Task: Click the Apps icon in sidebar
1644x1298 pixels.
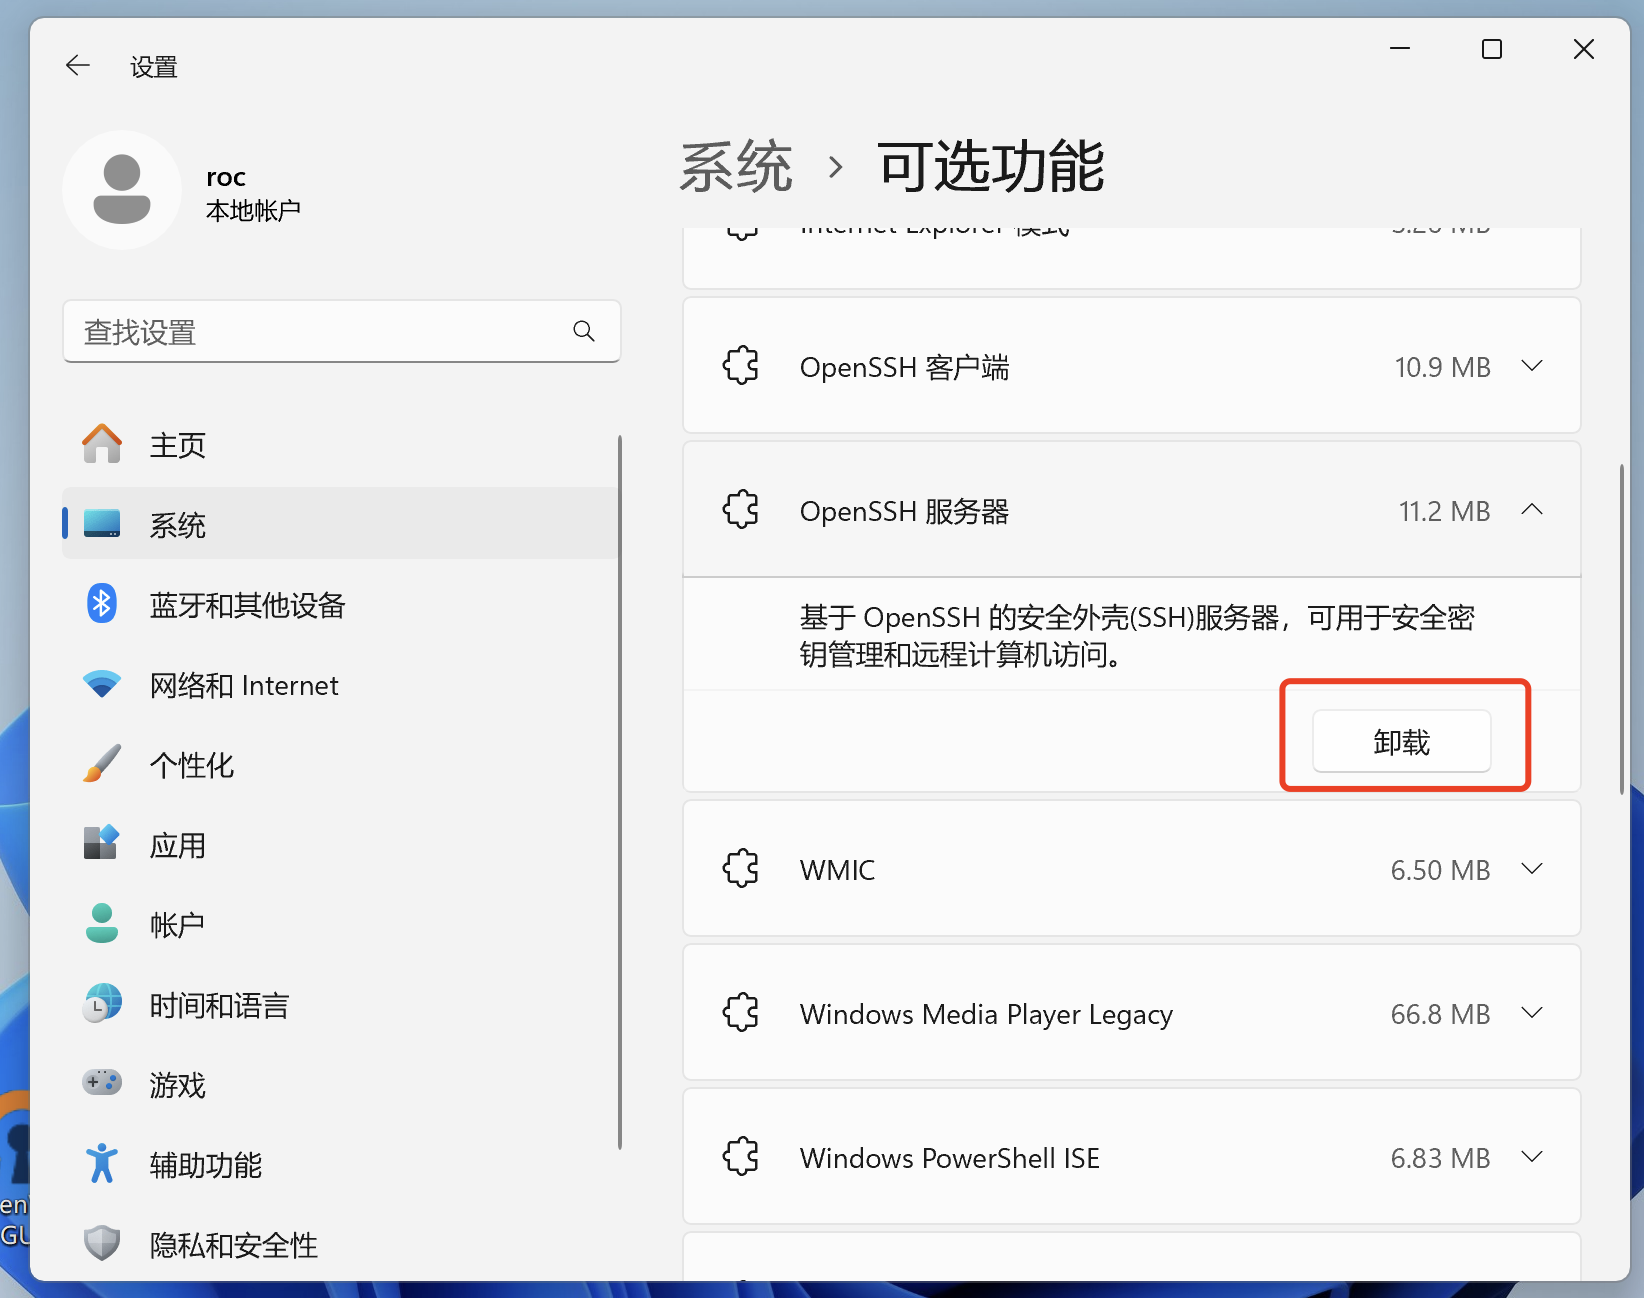Action: [102, 844]
